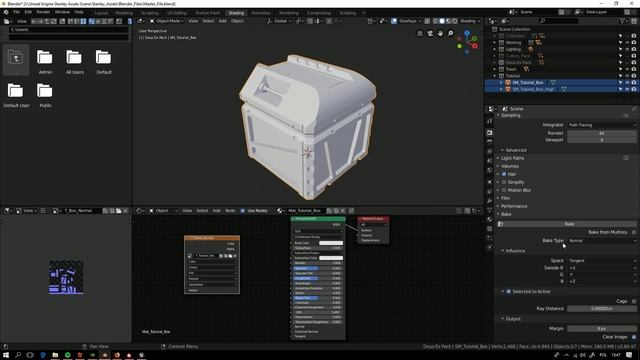This screenshot has width=640, height=360.
Task: Open the Output properties tab icon
Action: [489, 142]
